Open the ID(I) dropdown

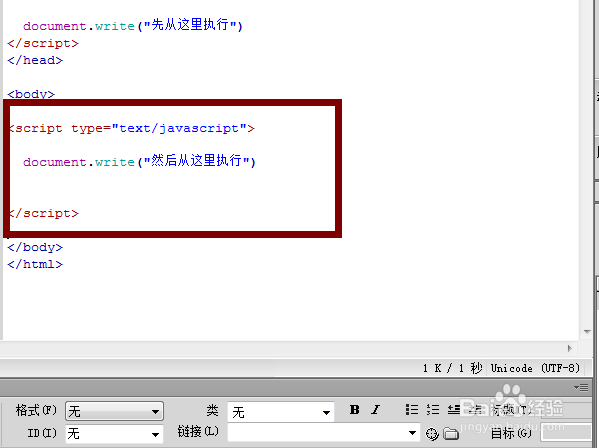(114, 434)
